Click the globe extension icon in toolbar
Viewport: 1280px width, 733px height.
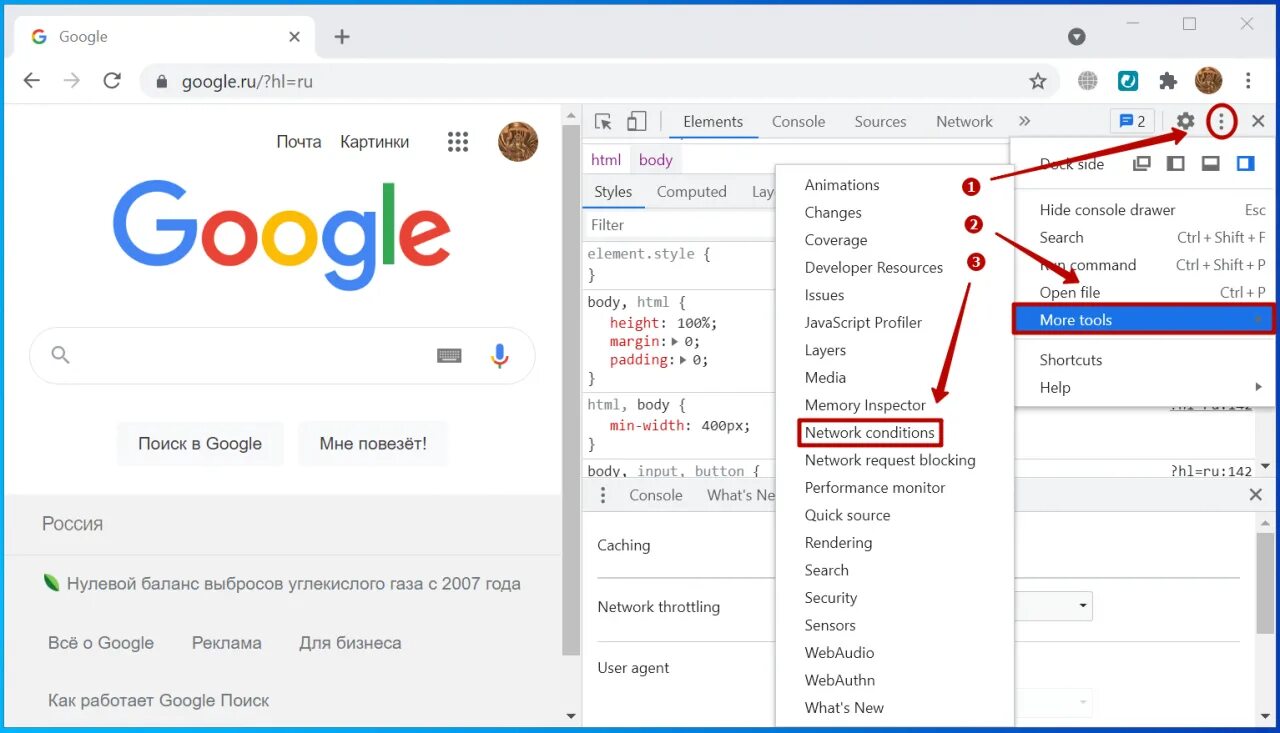1088,81
